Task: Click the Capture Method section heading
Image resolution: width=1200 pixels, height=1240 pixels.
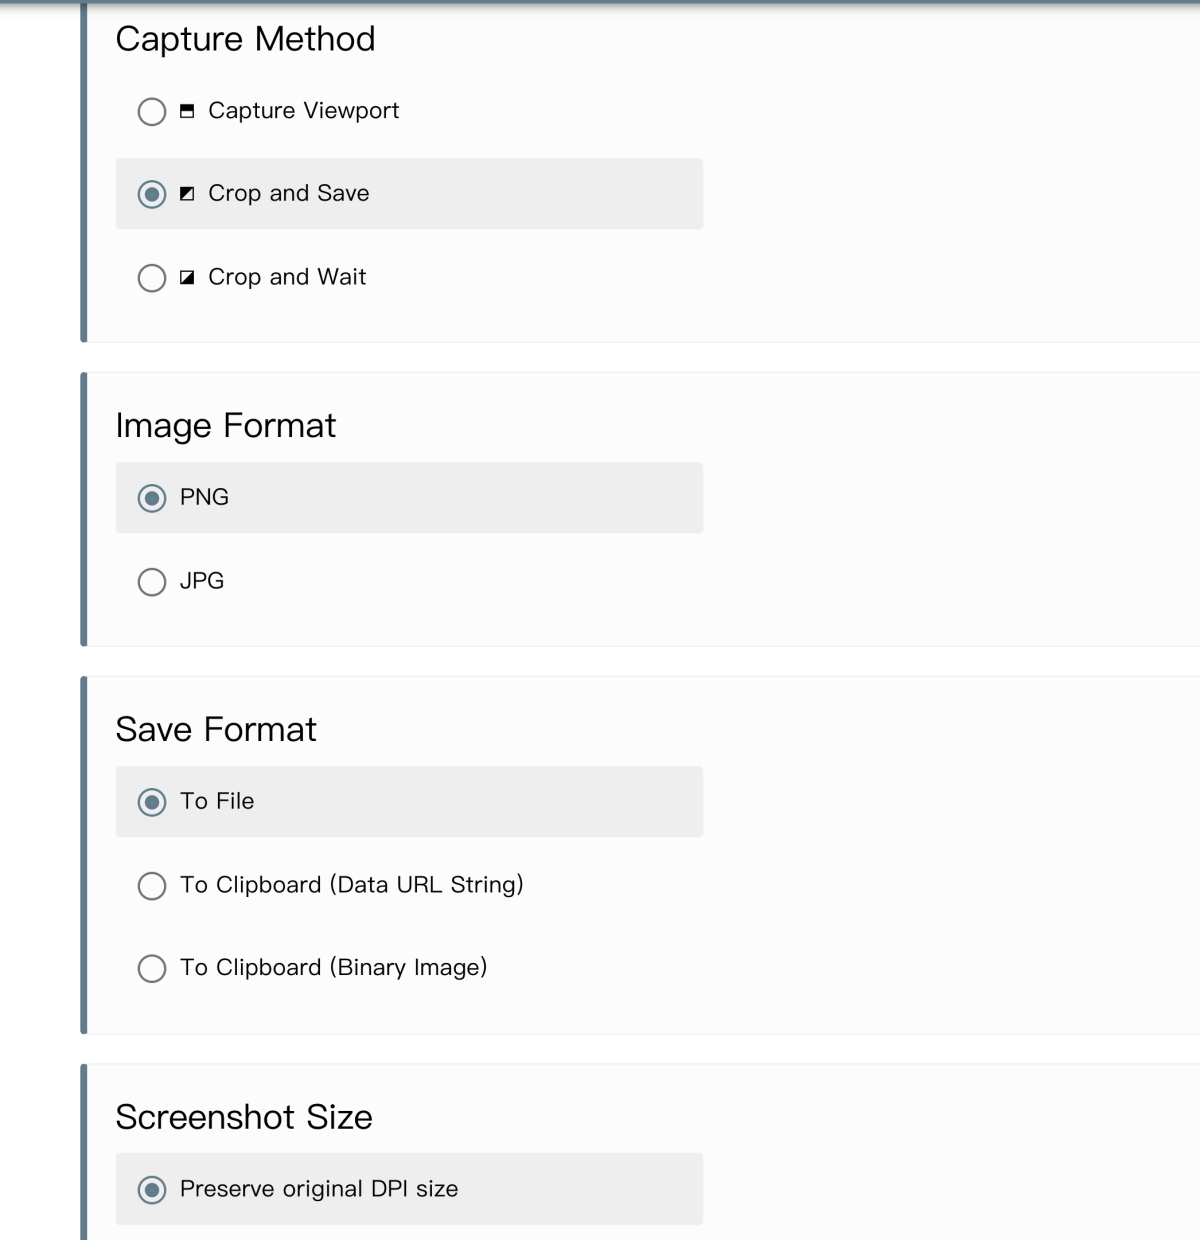Action: 245,39
